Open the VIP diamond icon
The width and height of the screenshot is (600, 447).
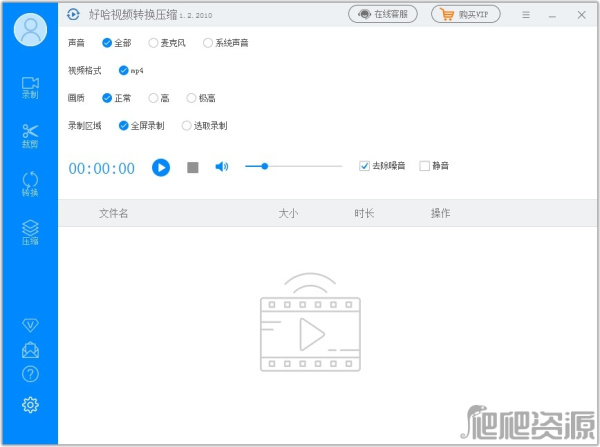click(x=30, y=325)
